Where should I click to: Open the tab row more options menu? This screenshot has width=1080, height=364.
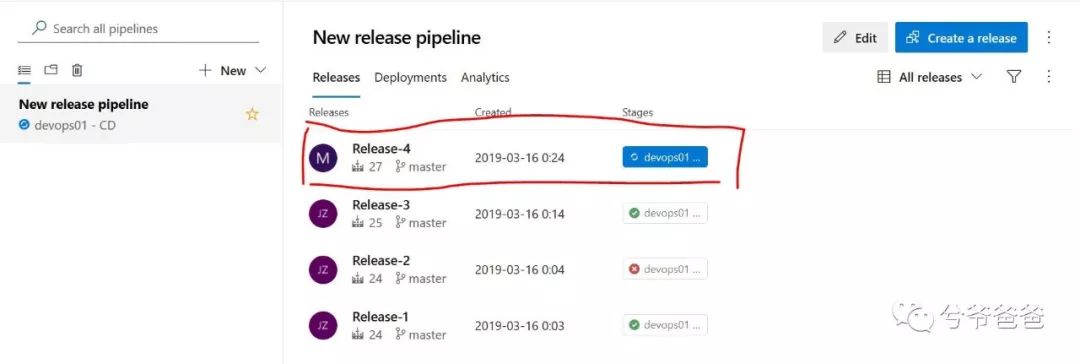[x=1049, y=77]
